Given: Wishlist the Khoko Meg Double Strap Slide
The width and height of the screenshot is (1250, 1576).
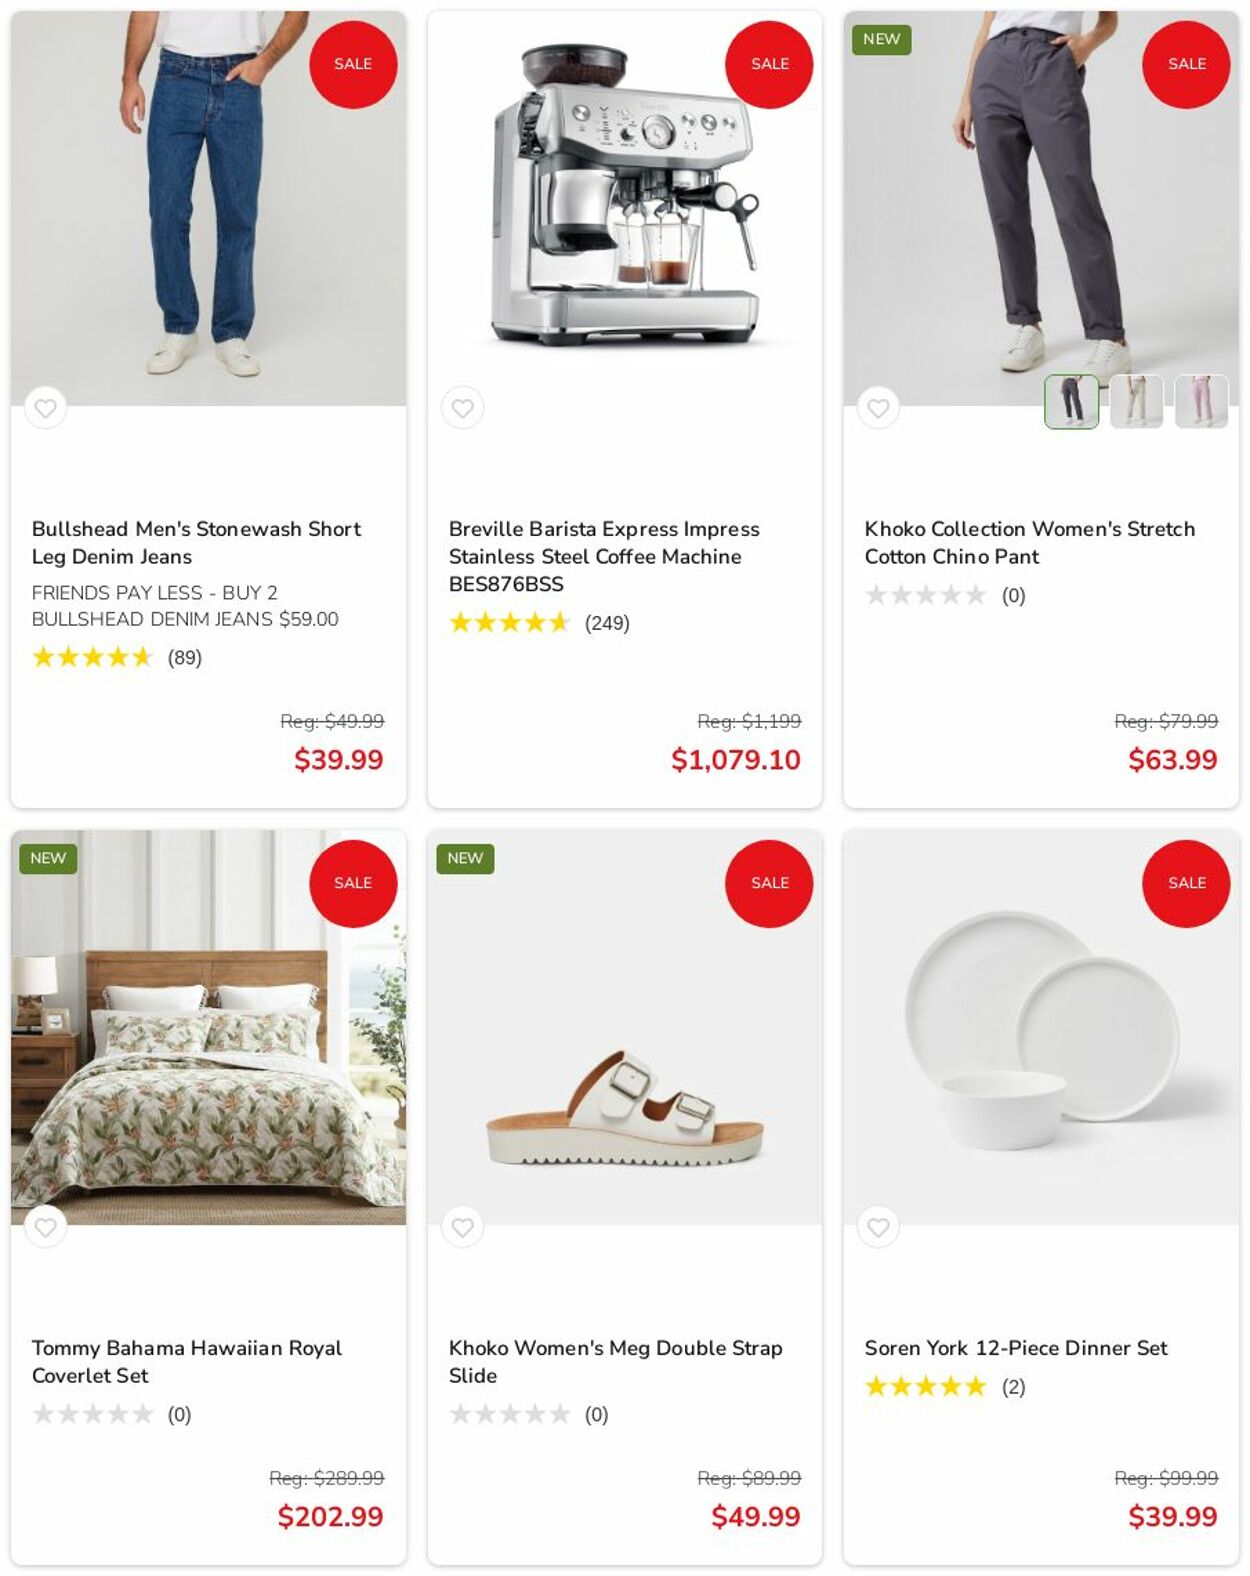Looking at the screenshot, I should coord(462,1227).
